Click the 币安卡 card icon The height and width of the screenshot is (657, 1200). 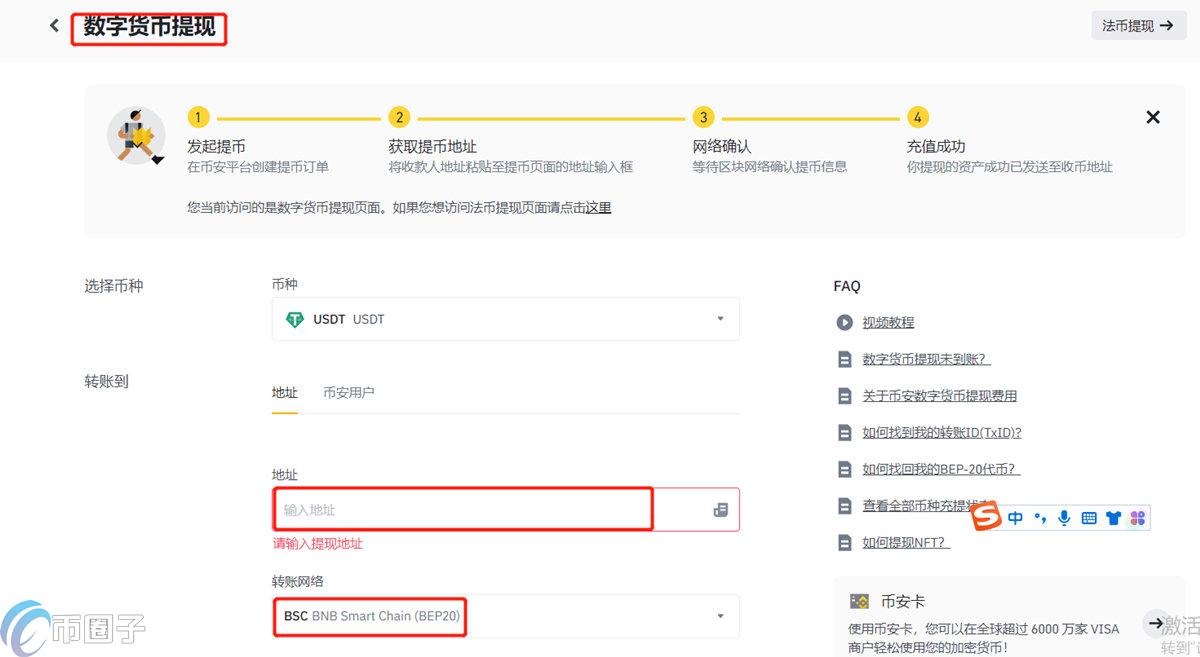coord(859,601)
